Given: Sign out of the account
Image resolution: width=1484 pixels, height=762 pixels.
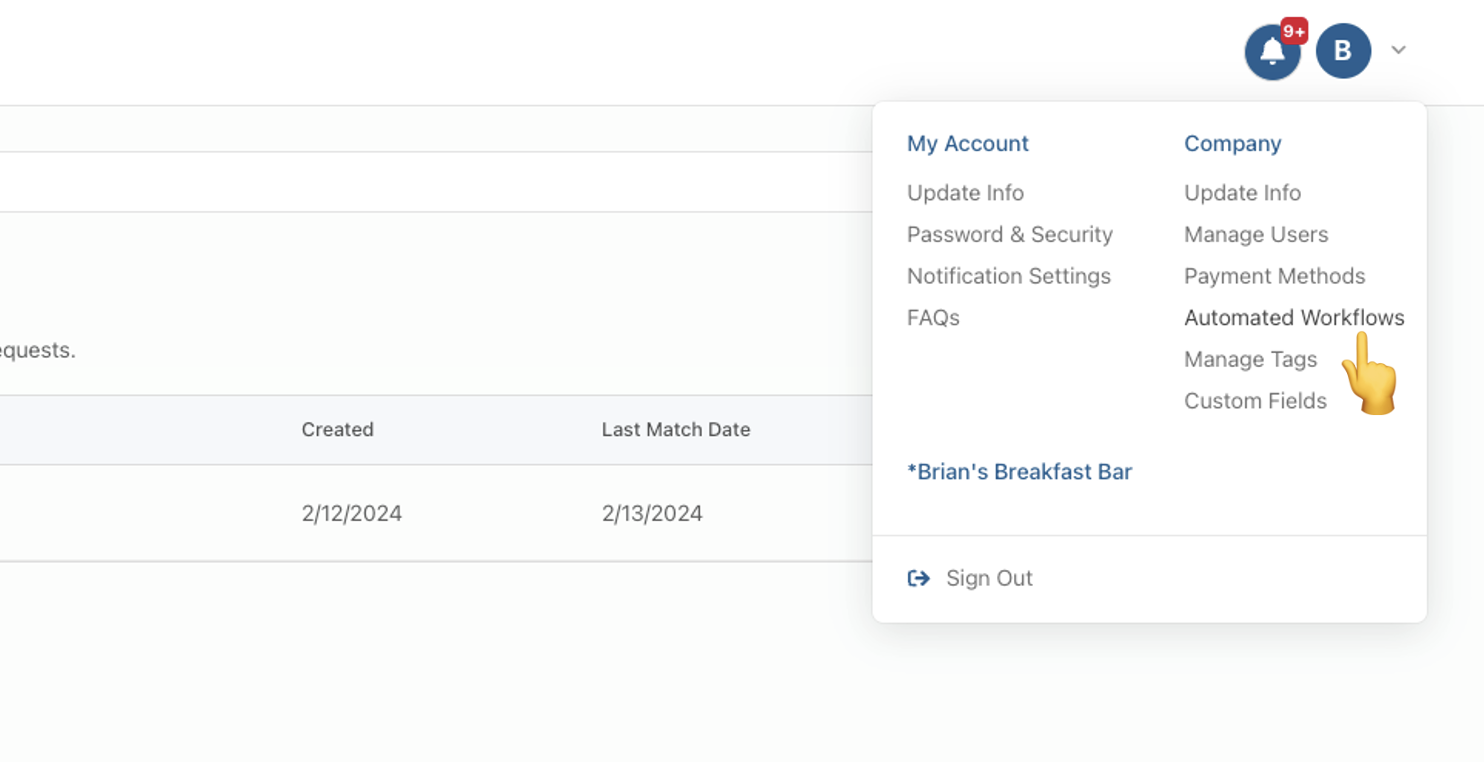Looking at the screenshot, I should [x=989, y=578].
